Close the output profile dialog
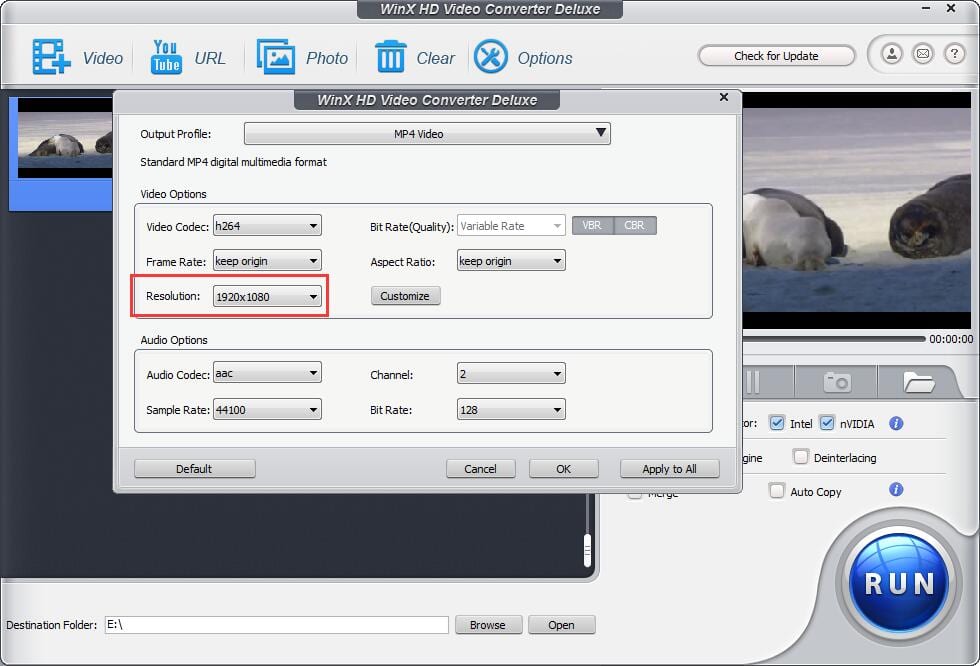980x666 pixels. coord(724,97)
